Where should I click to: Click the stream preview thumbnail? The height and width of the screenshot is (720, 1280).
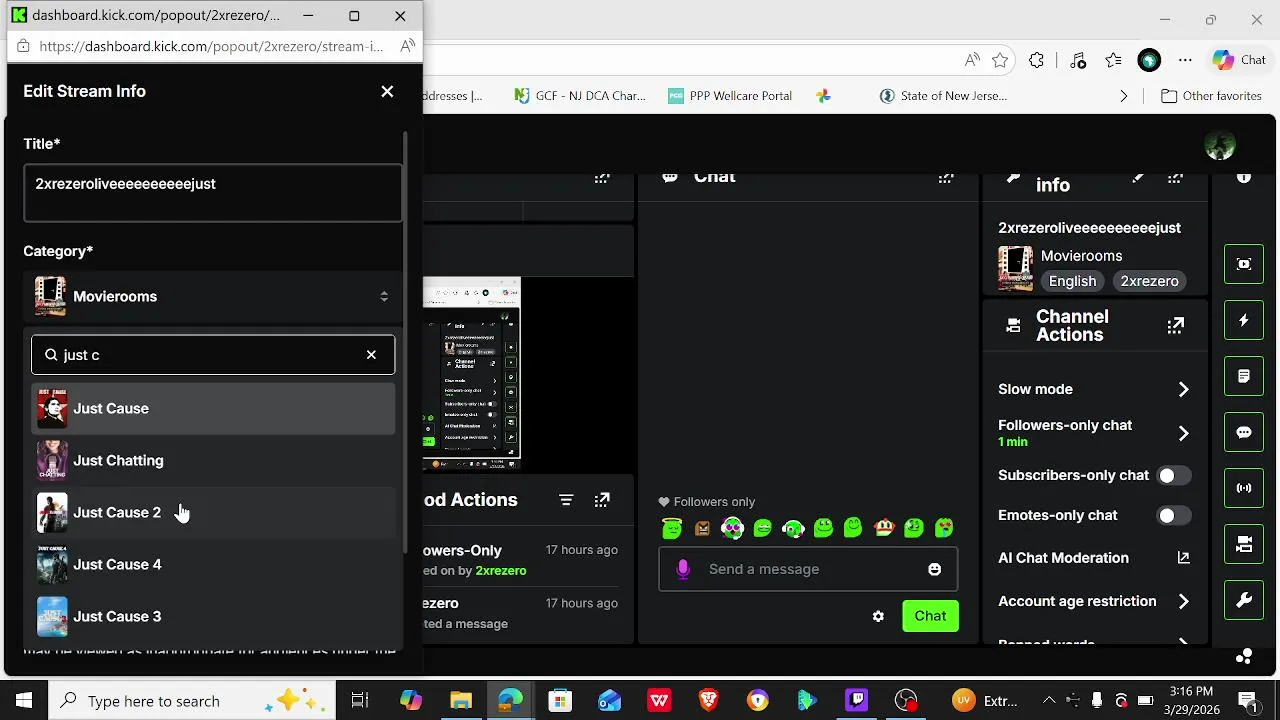pos(471,374)
